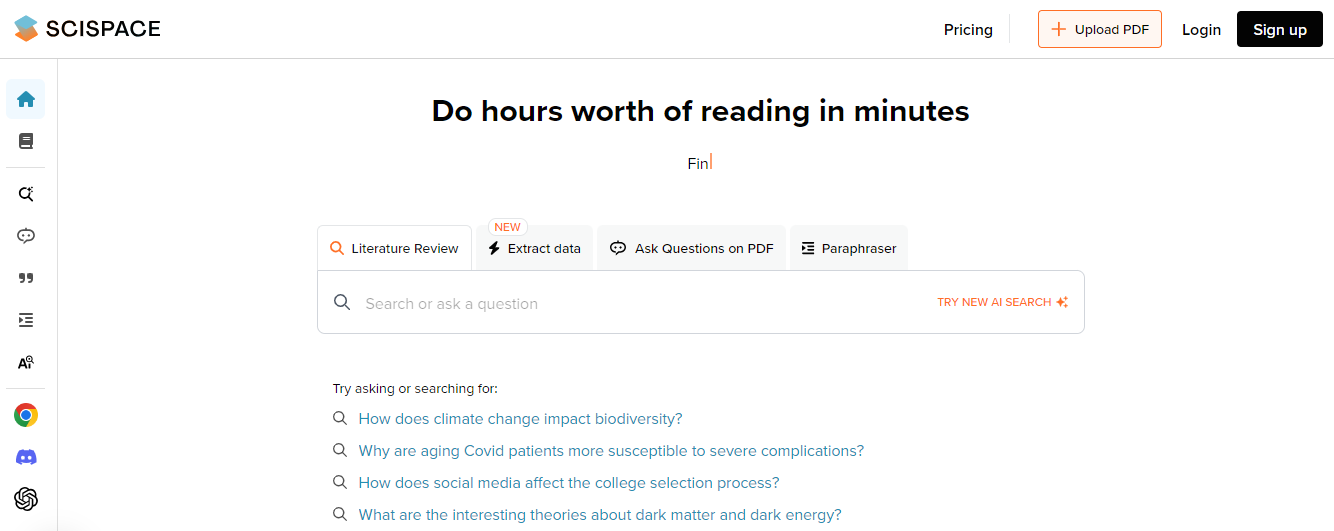1334x531 pixels.
Task: Open the Chrome extension icon
Action: pyautogui.click(x=26, y=415)
